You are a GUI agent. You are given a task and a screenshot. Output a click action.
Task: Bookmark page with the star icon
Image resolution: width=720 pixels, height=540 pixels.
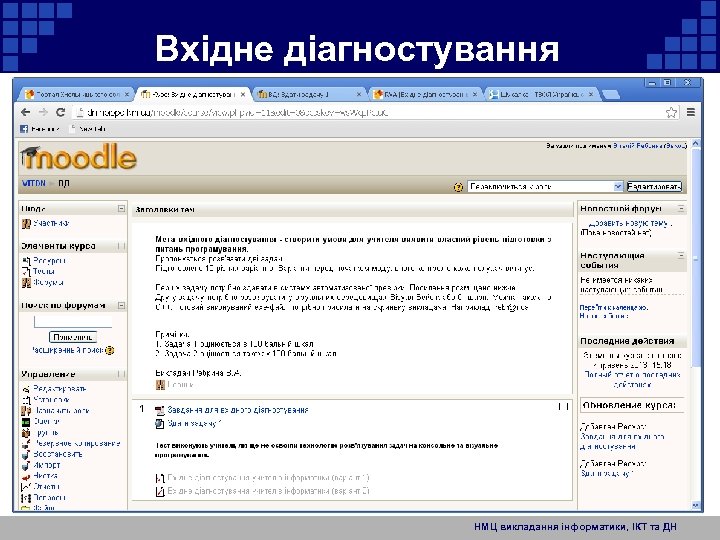click(x=671, y=112)
